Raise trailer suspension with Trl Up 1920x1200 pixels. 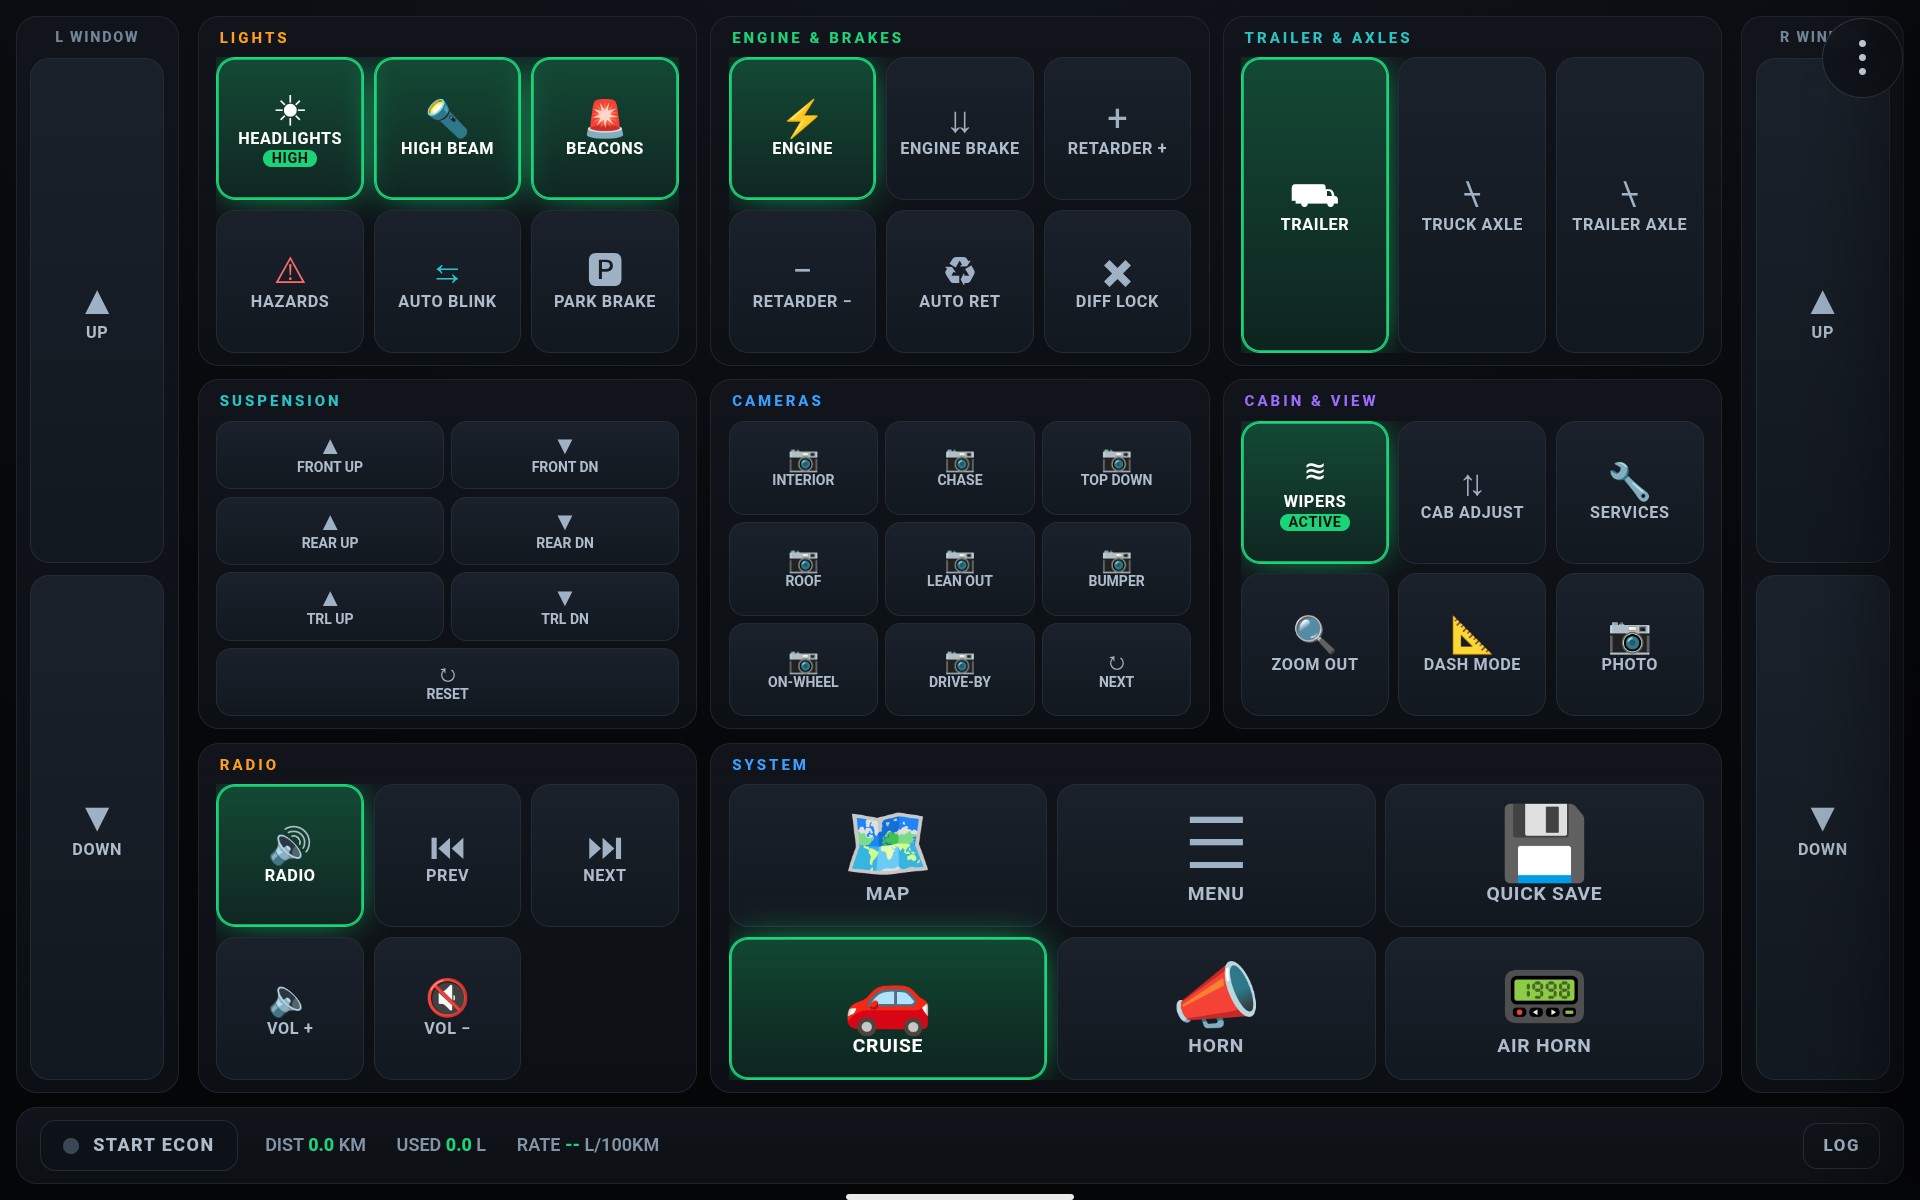[330, 607]
